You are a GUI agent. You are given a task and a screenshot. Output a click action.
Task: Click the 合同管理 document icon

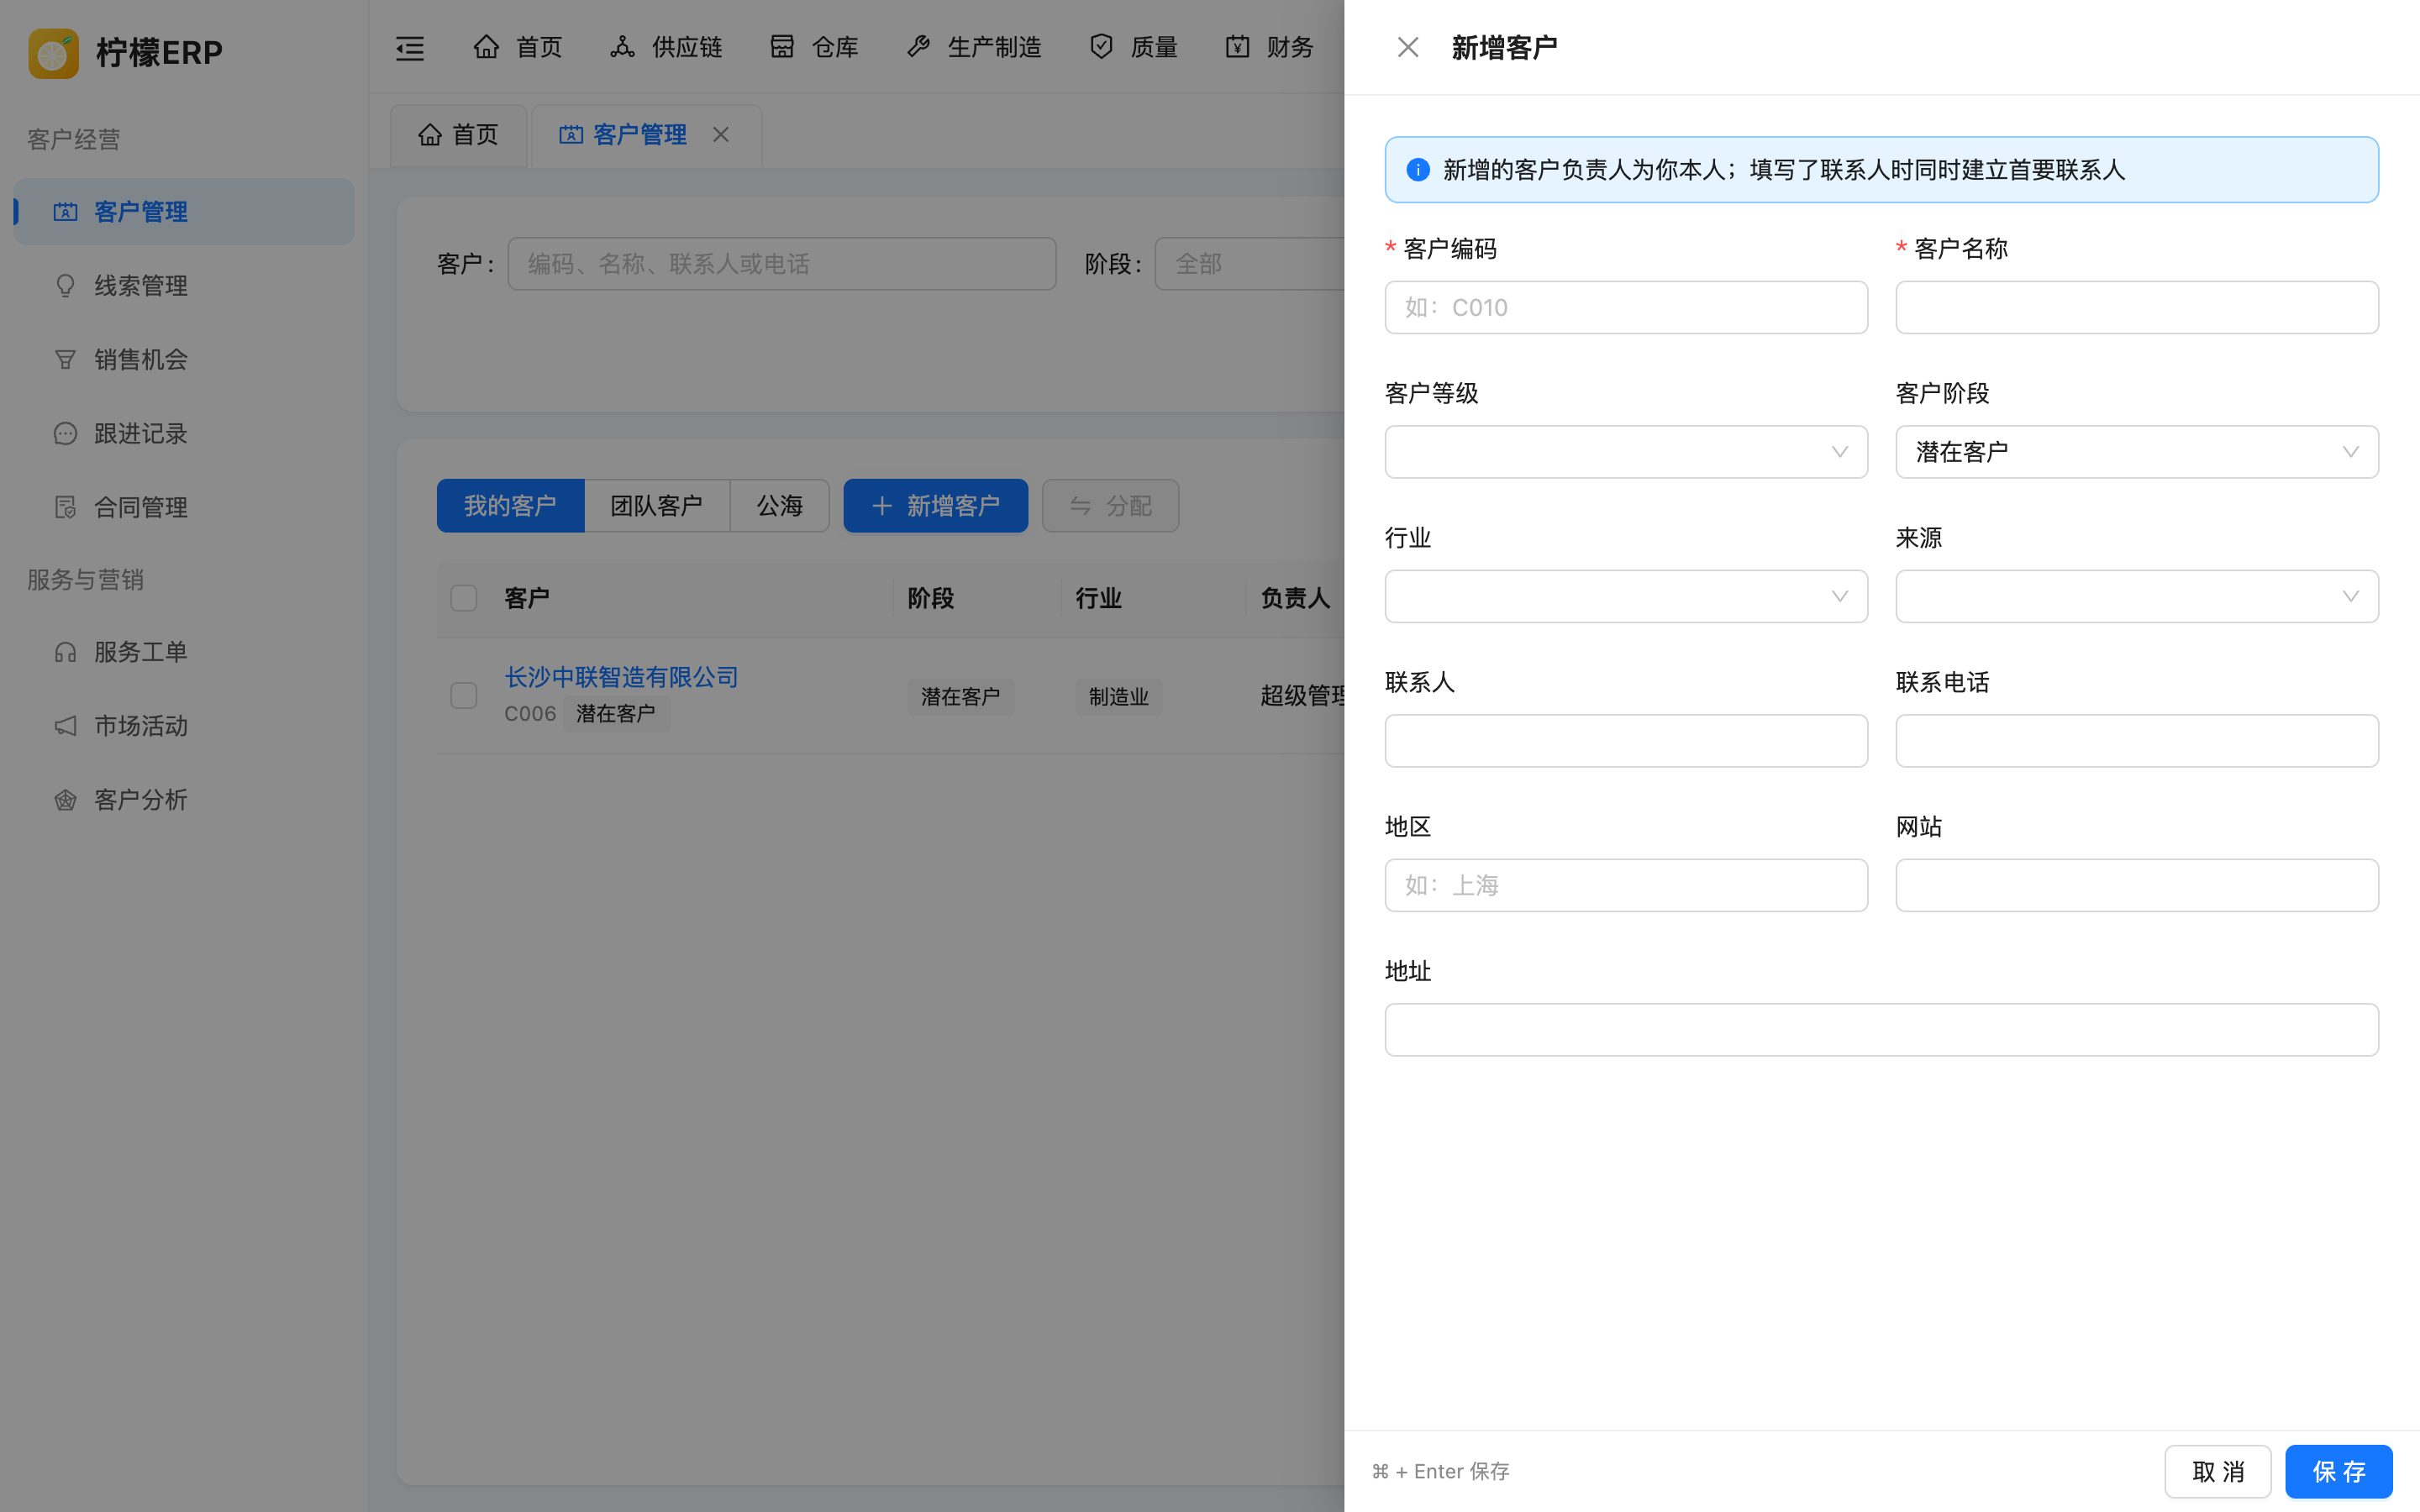pyautogui.click(x=65, y=508)
